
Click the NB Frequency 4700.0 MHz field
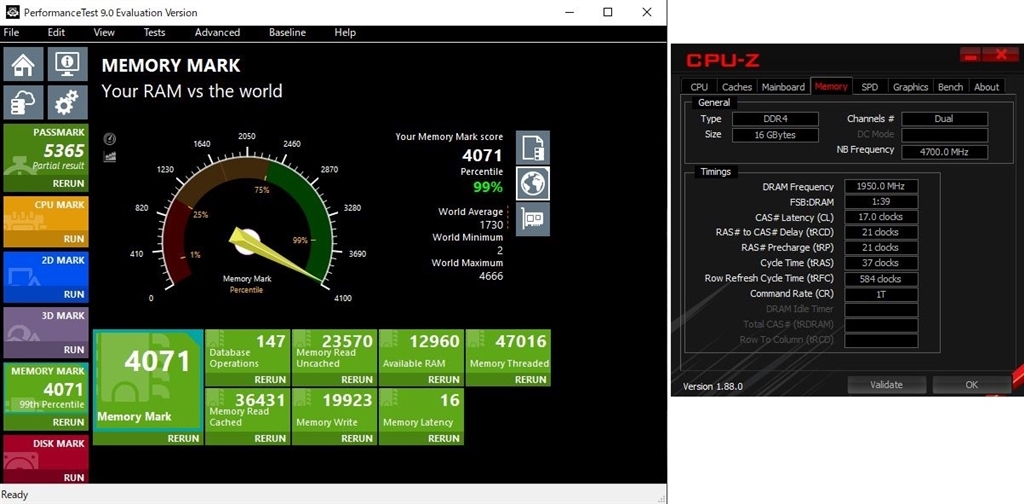click(944, 152)
